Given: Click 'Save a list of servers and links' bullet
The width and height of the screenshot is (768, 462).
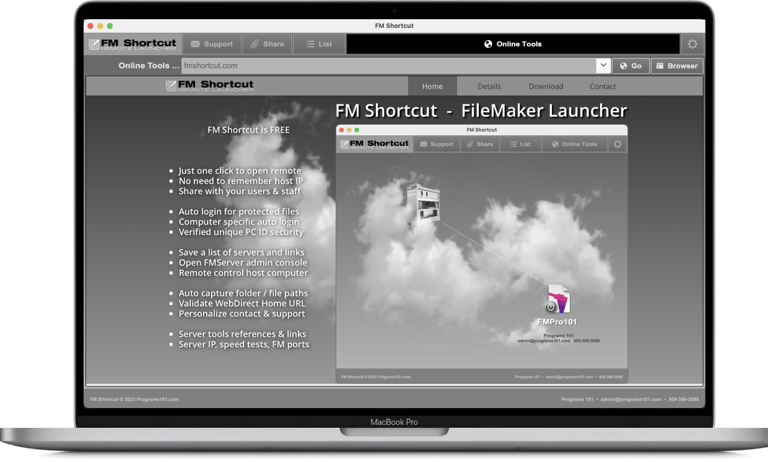Looking at the screenshot, I should pos(241,252).
